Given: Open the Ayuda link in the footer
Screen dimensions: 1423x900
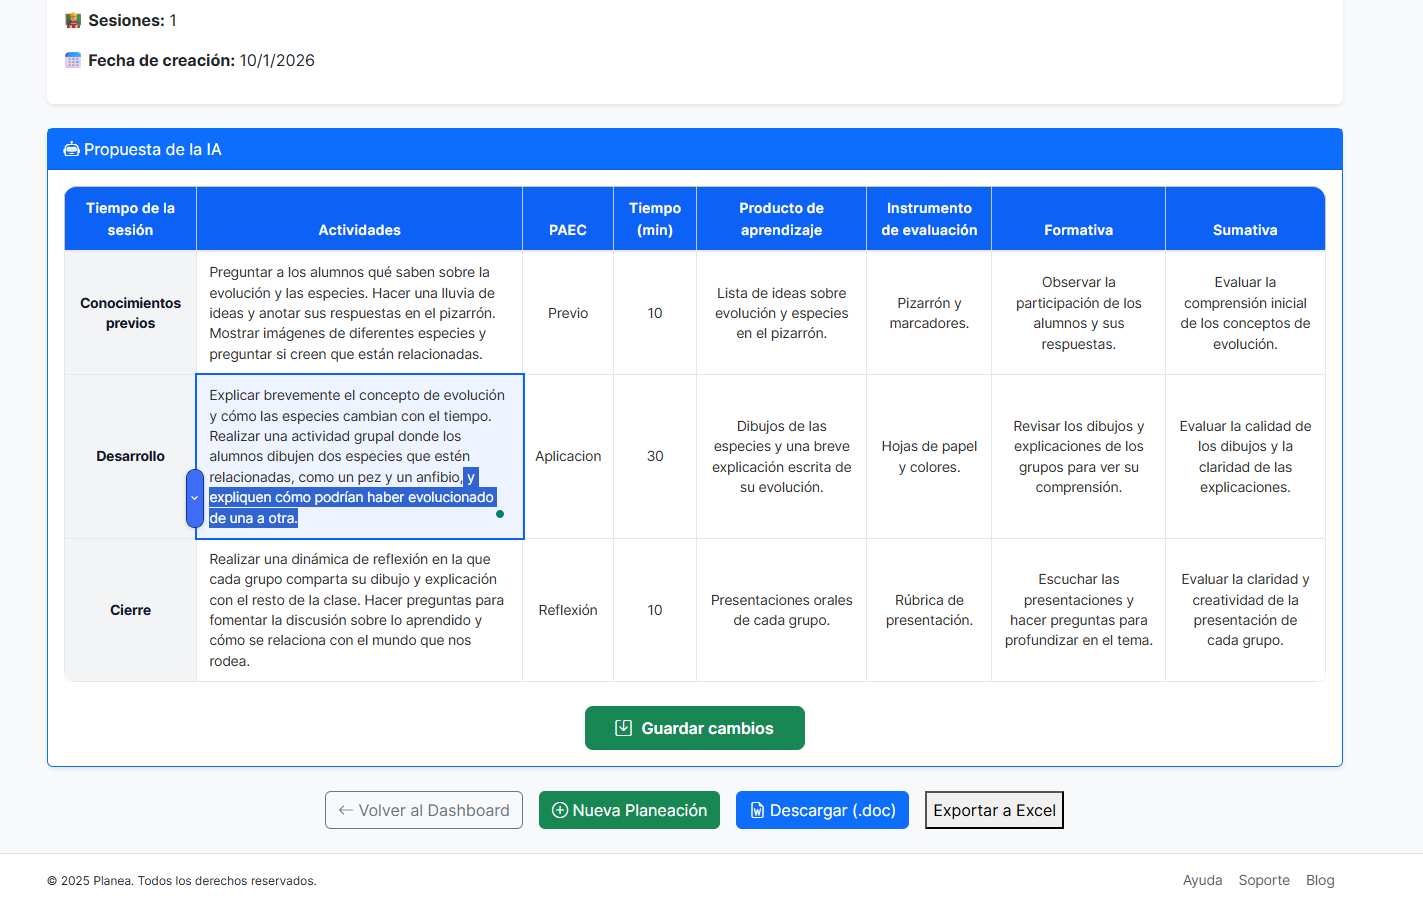Looking at the screenshot, I should [x=1202, y=881].
